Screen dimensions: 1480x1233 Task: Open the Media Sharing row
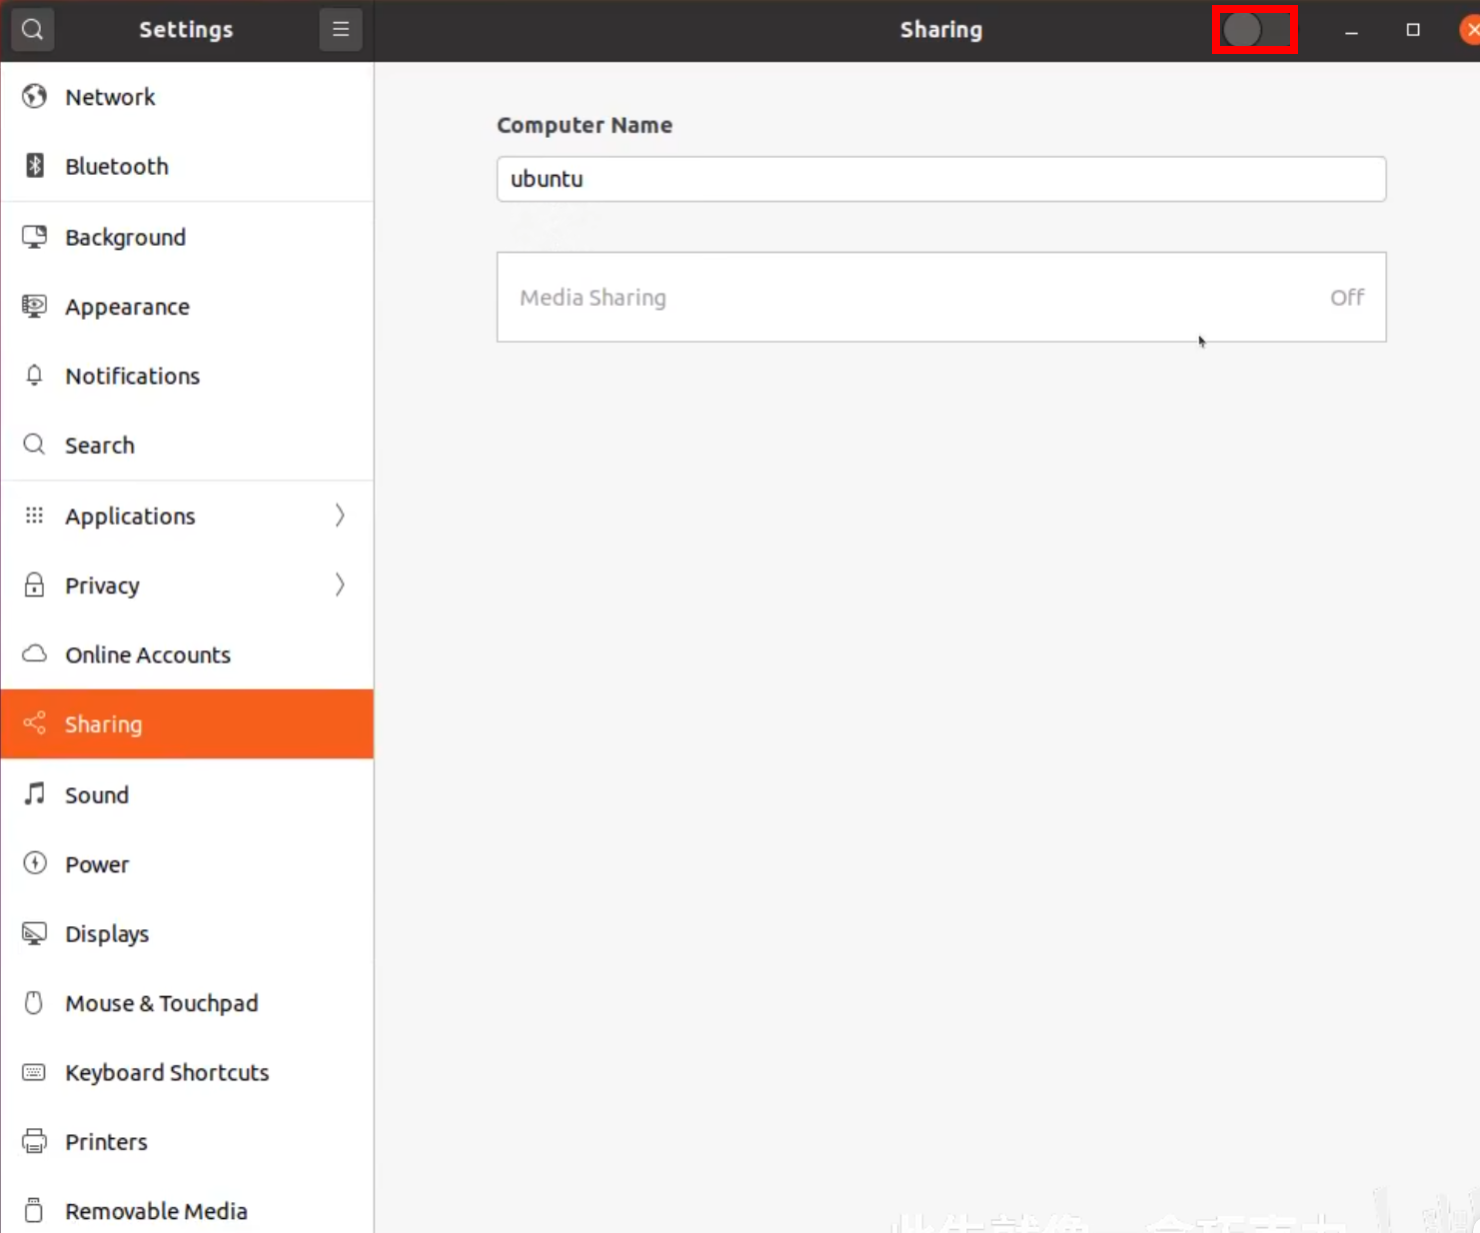941,297
